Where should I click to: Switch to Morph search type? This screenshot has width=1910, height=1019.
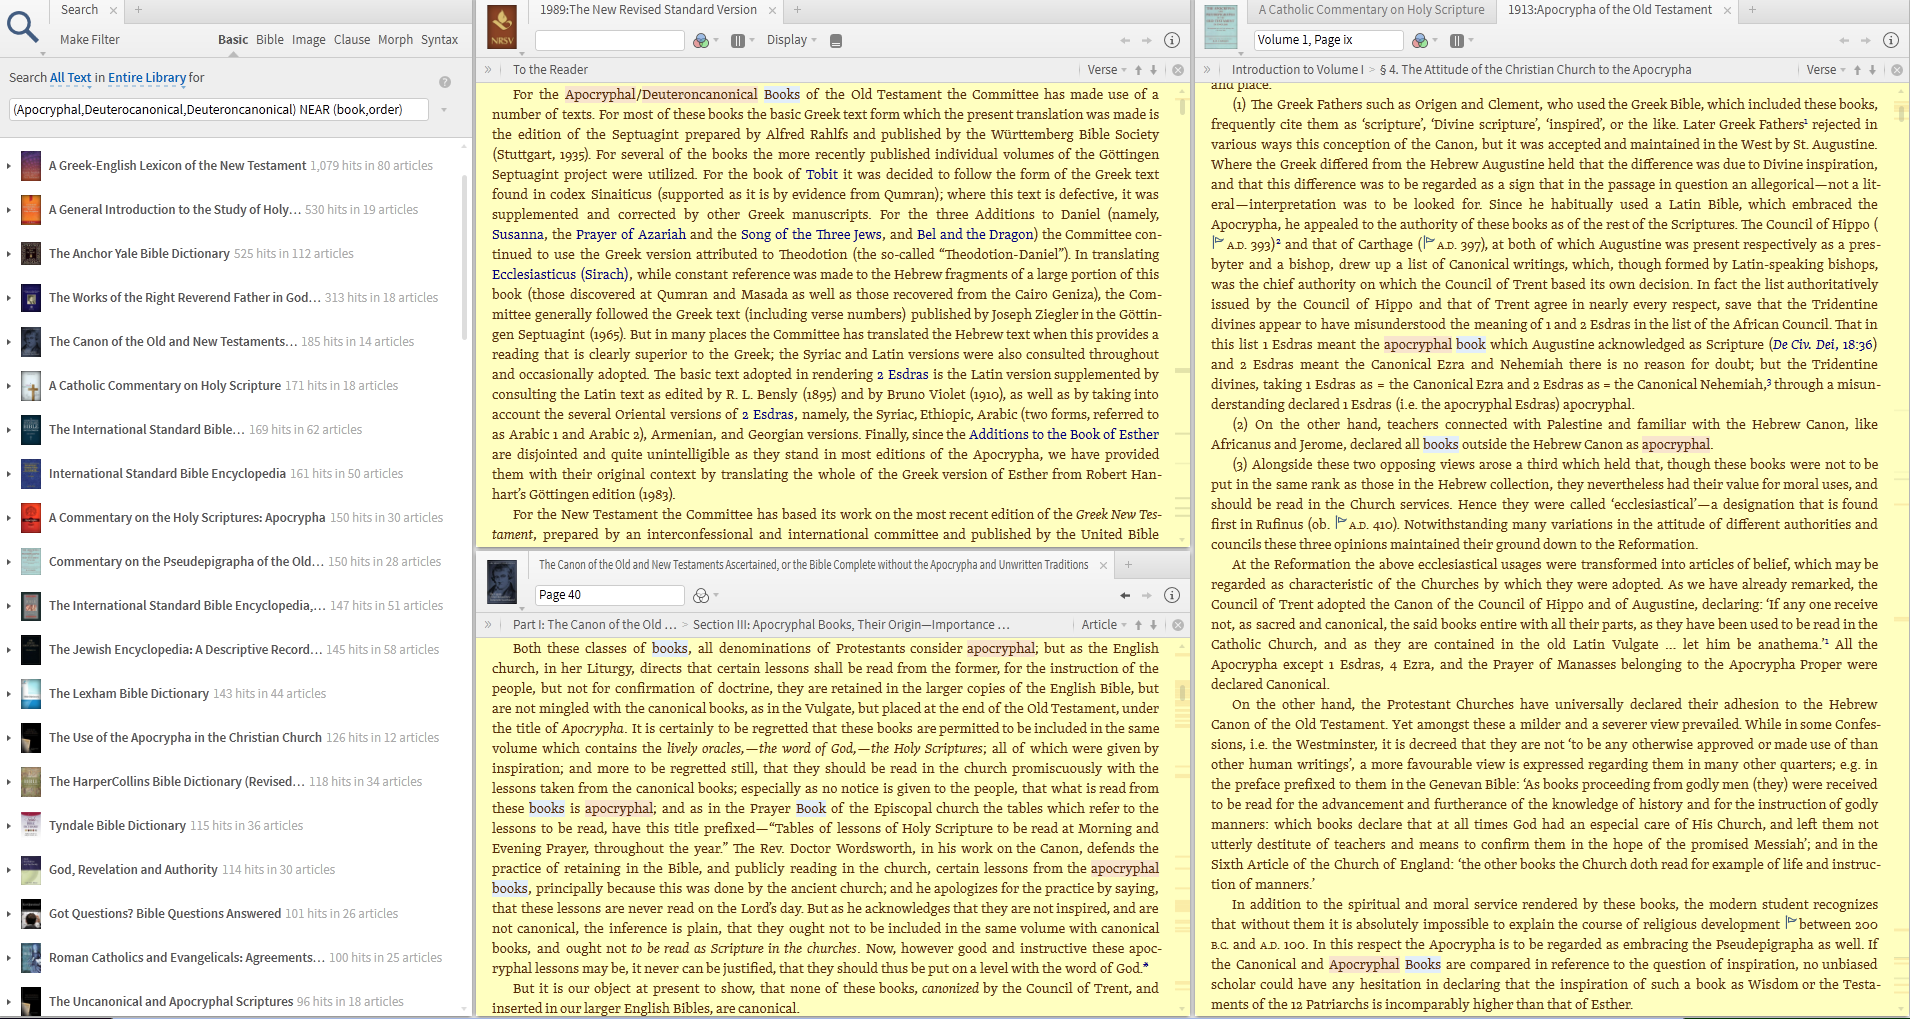pos(395,40)
